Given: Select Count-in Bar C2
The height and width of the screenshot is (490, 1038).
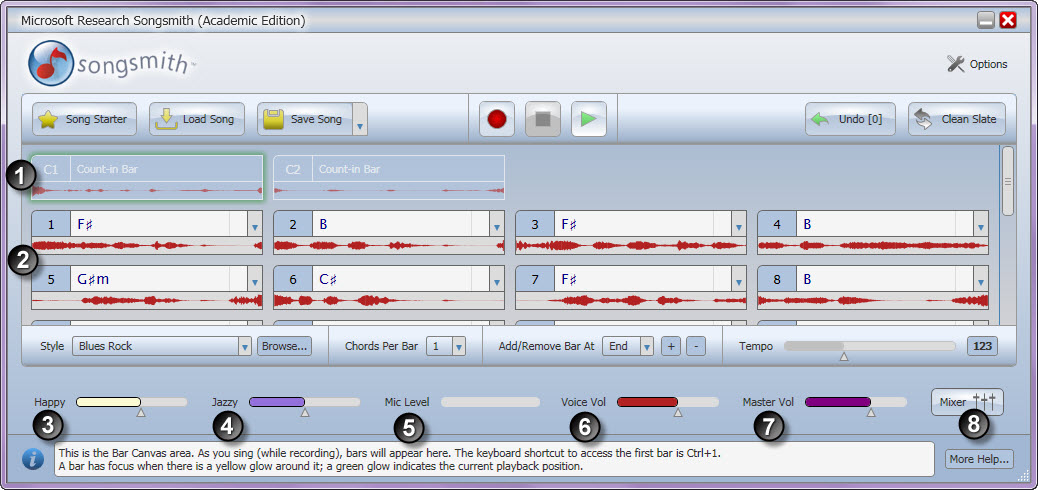Looking at the screenshot, I should pyautogui.click(x=389, y=177).
